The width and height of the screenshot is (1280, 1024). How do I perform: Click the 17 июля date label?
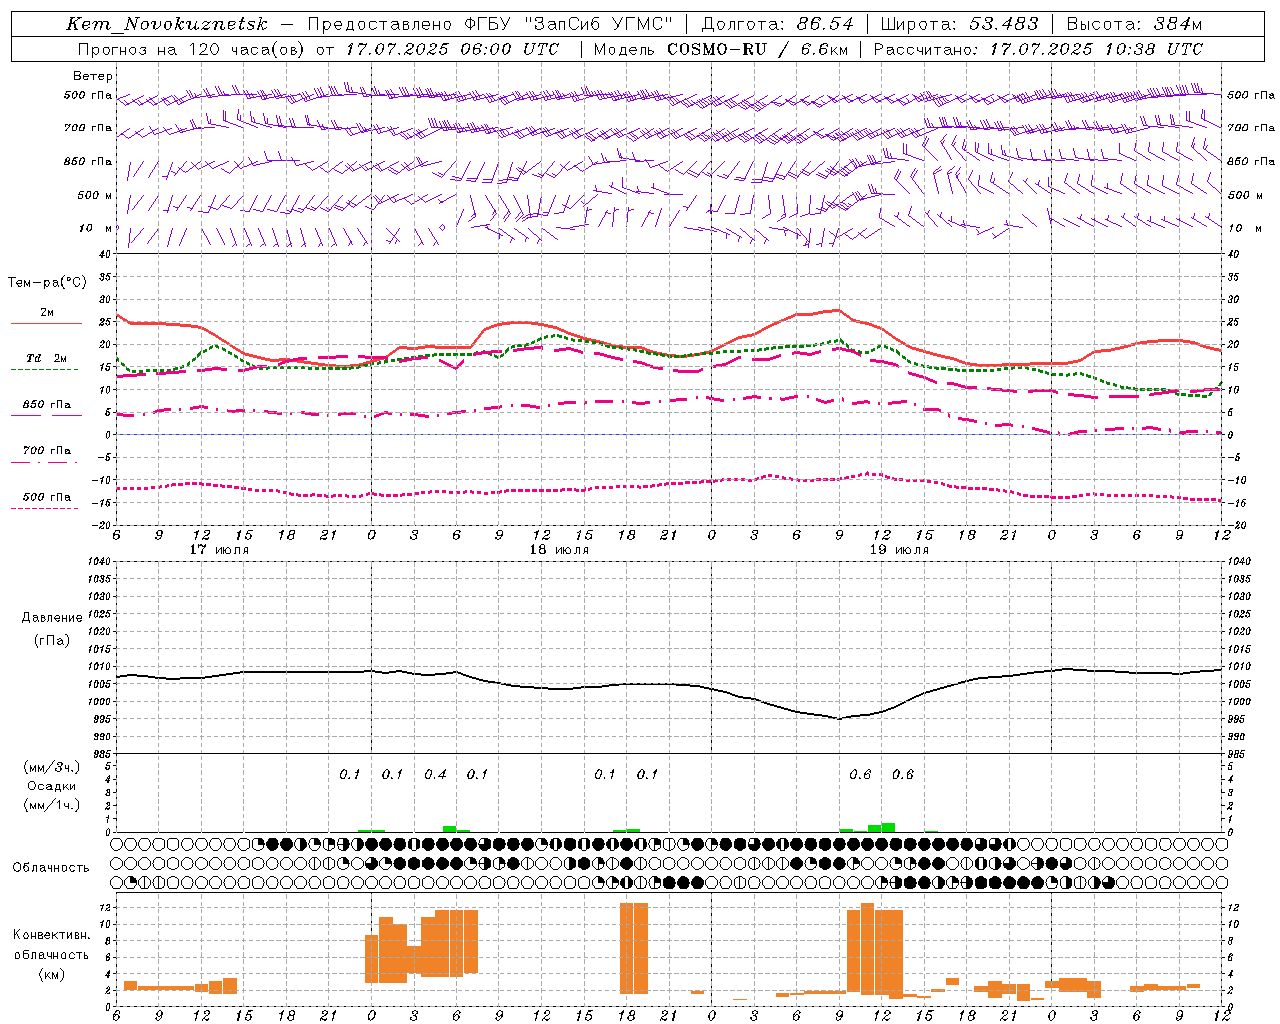click(x=219, y=550)
